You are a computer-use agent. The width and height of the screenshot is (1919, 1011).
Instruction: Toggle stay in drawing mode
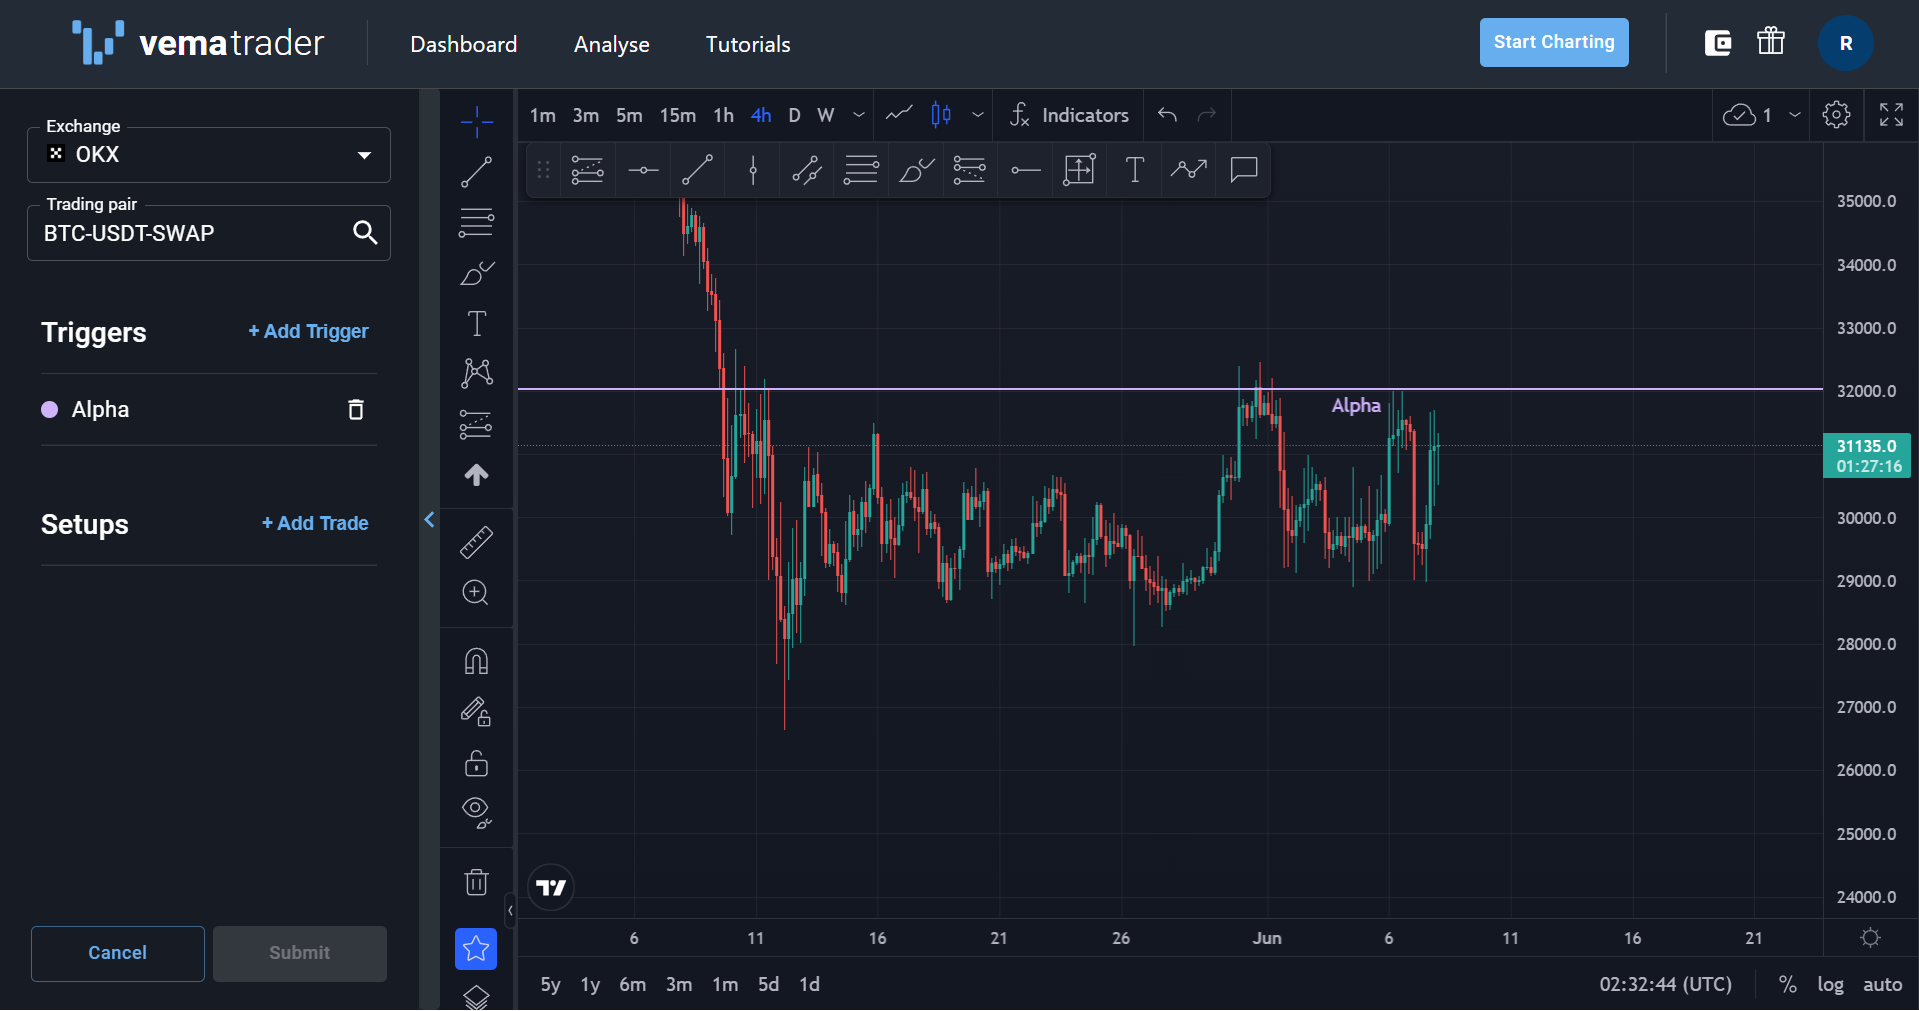click(x=477, y=712)
